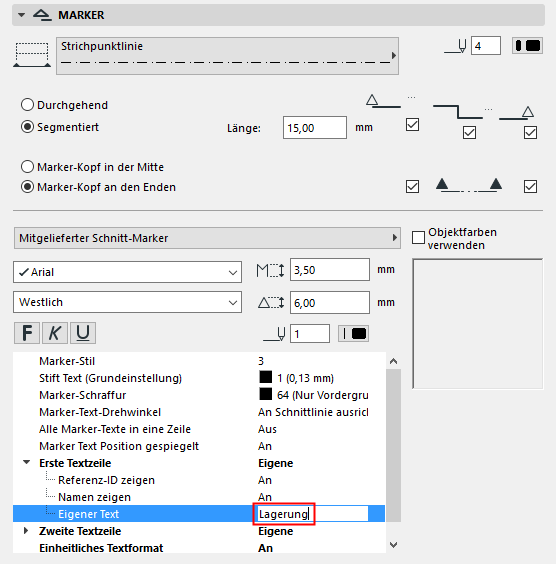Open the text pen color swatch

(354, 334)
